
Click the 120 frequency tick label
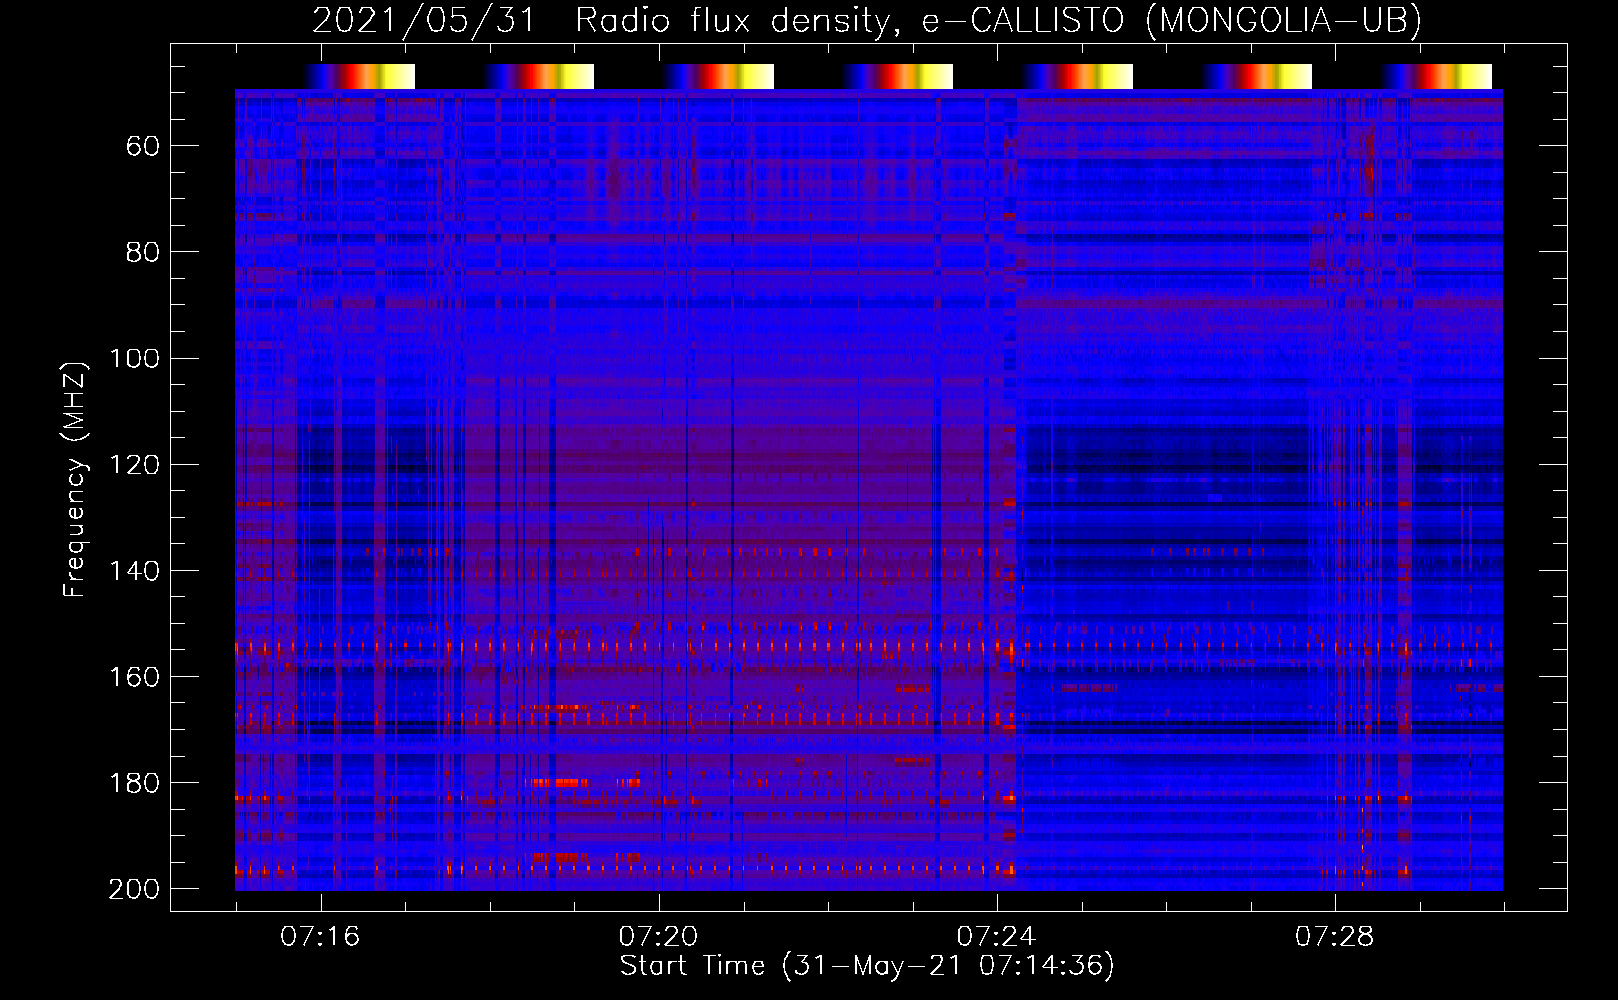coord(135,465)
